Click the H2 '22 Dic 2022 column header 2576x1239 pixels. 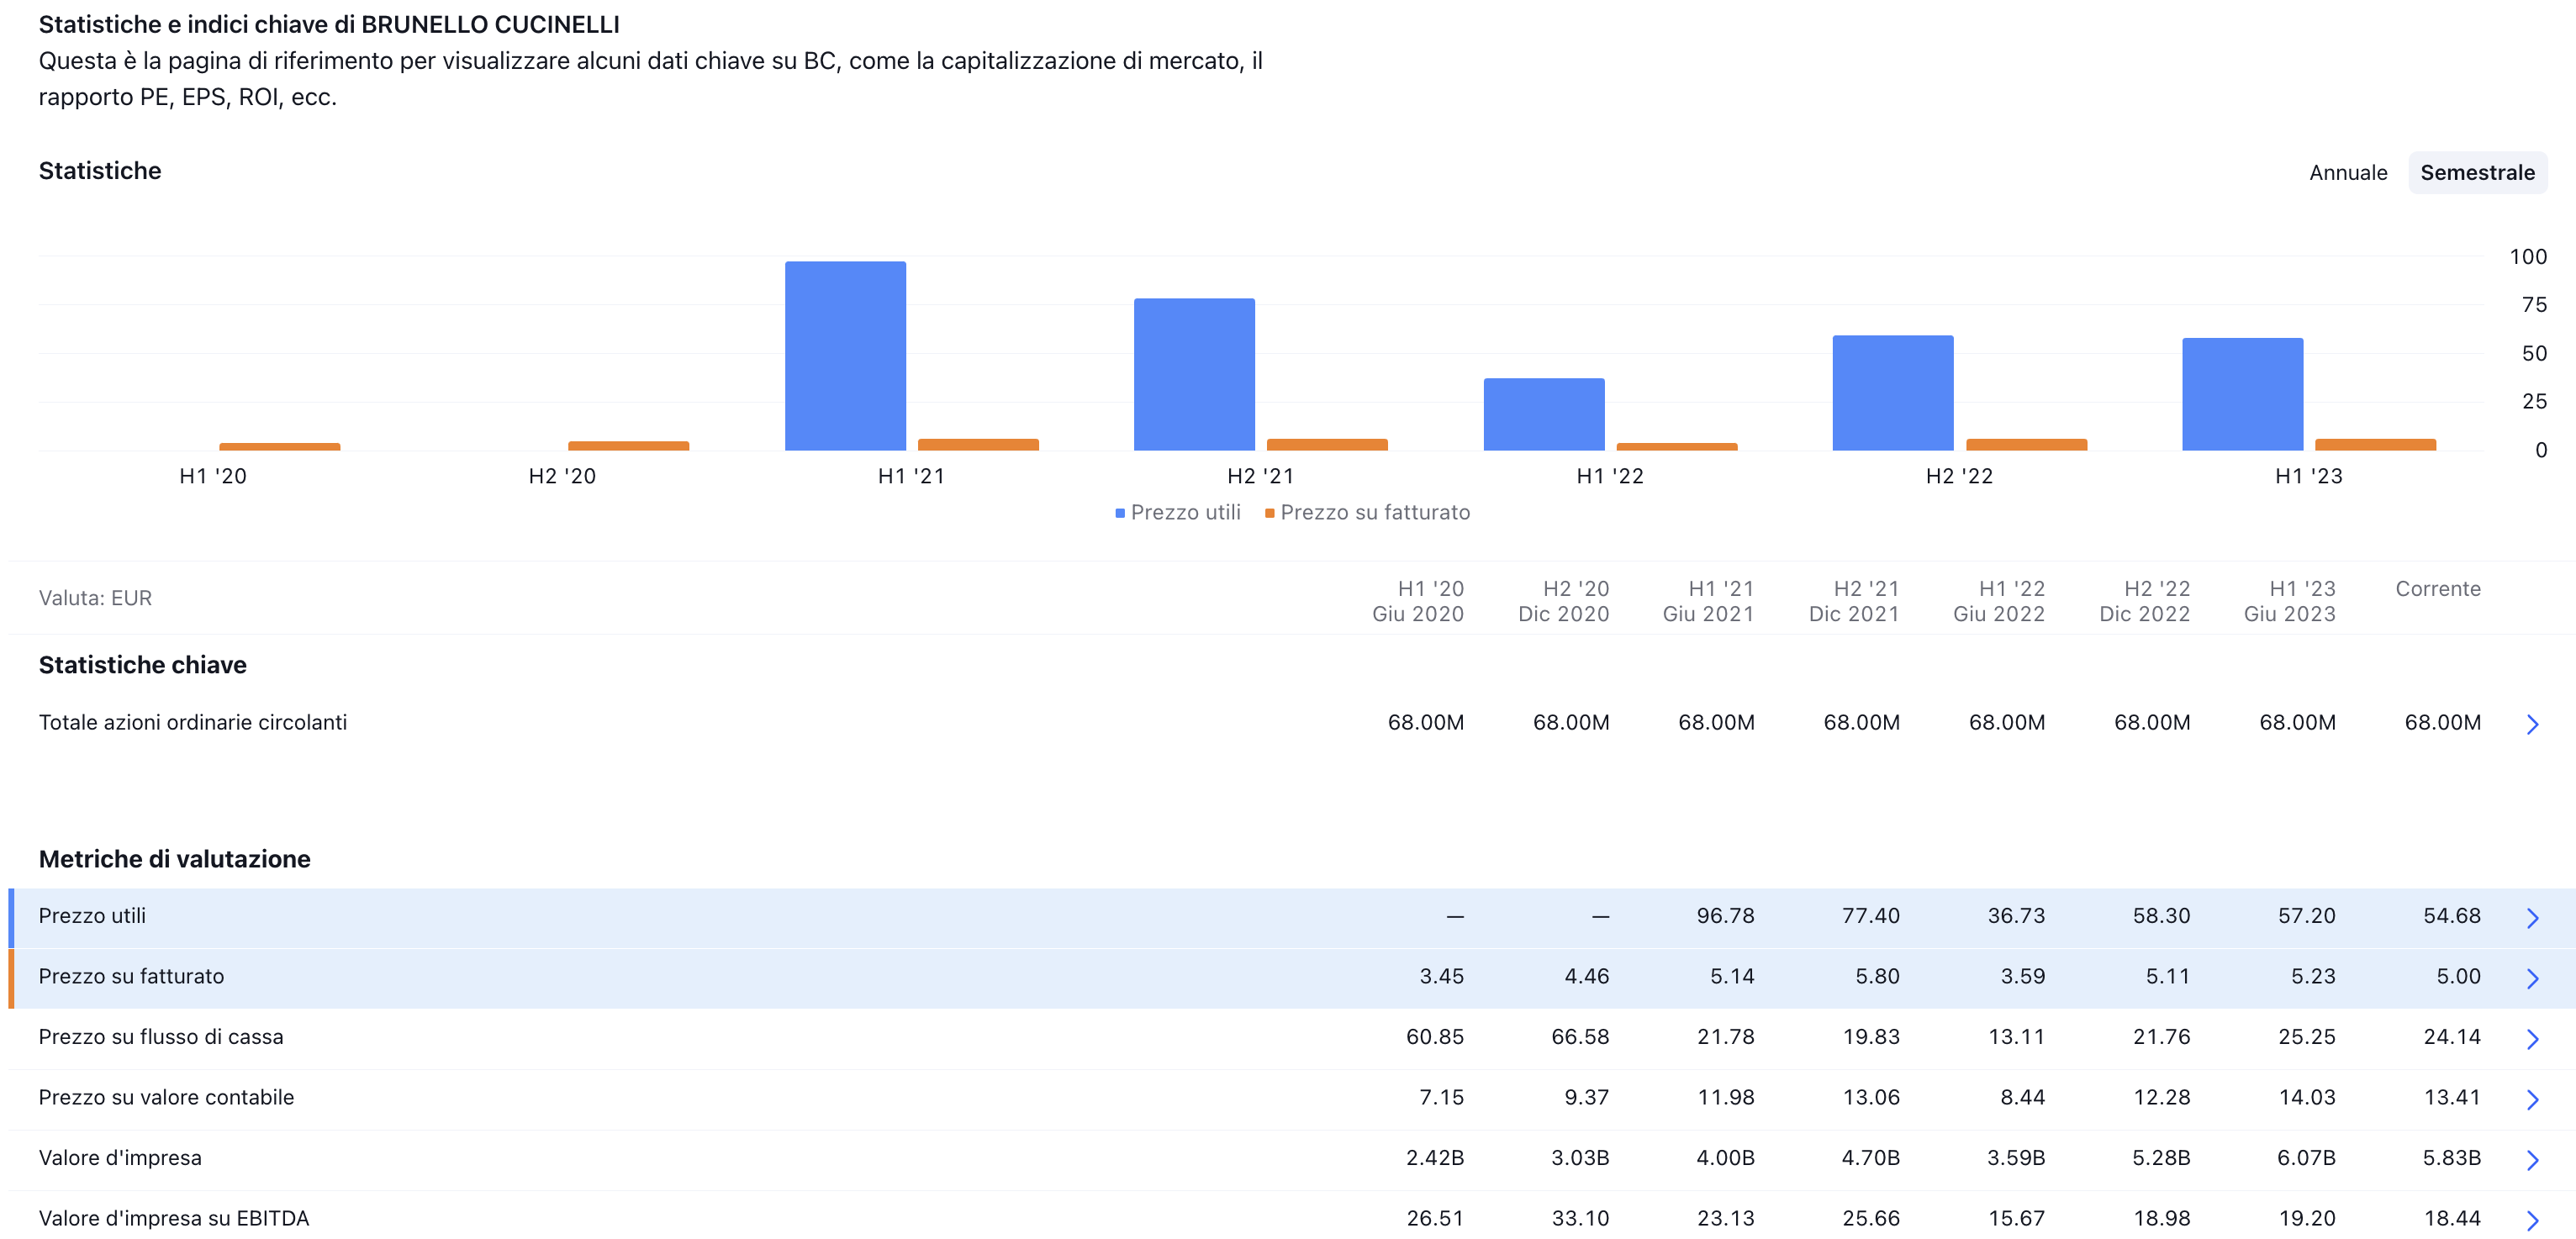(x=2145, y=601)
